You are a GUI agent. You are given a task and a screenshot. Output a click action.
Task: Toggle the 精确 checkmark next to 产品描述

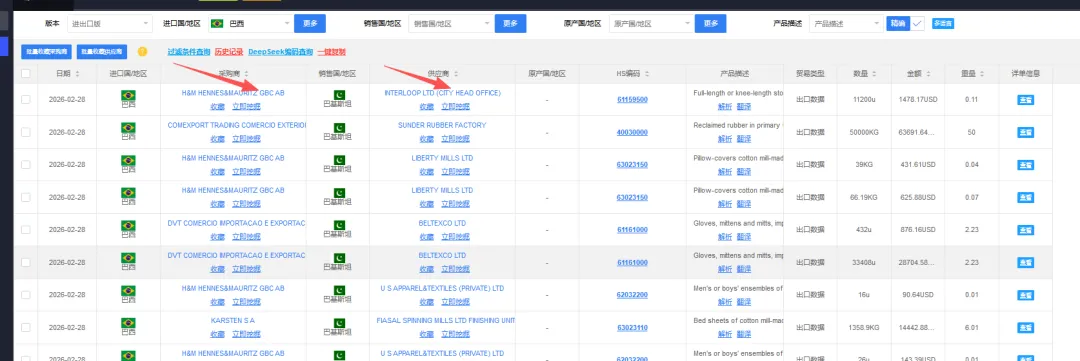917,23
